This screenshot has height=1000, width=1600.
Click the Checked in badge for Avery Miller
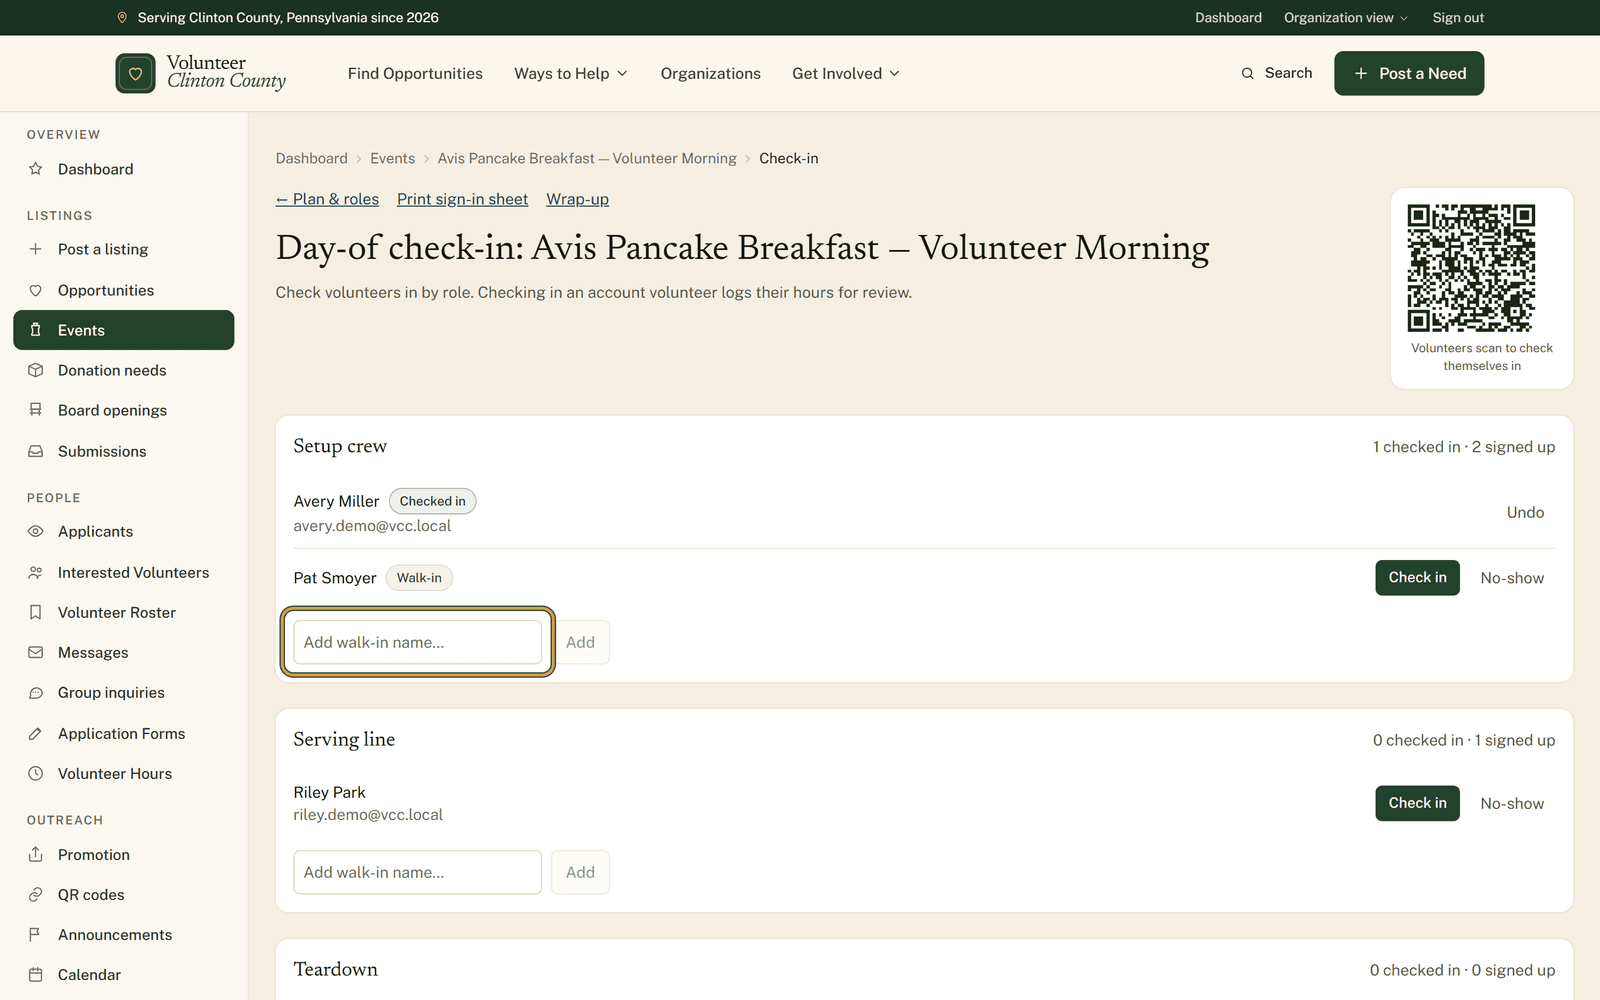pos(432,501)
